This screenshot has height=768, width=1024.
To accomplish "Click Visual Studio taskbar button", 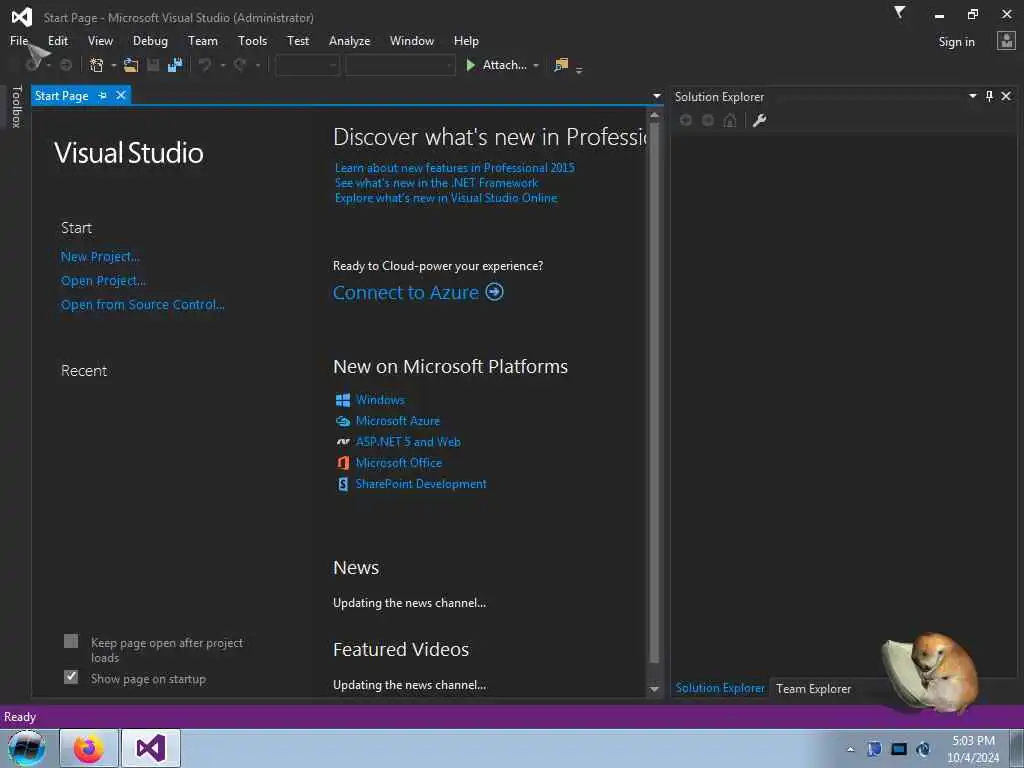I will [151, 748].
